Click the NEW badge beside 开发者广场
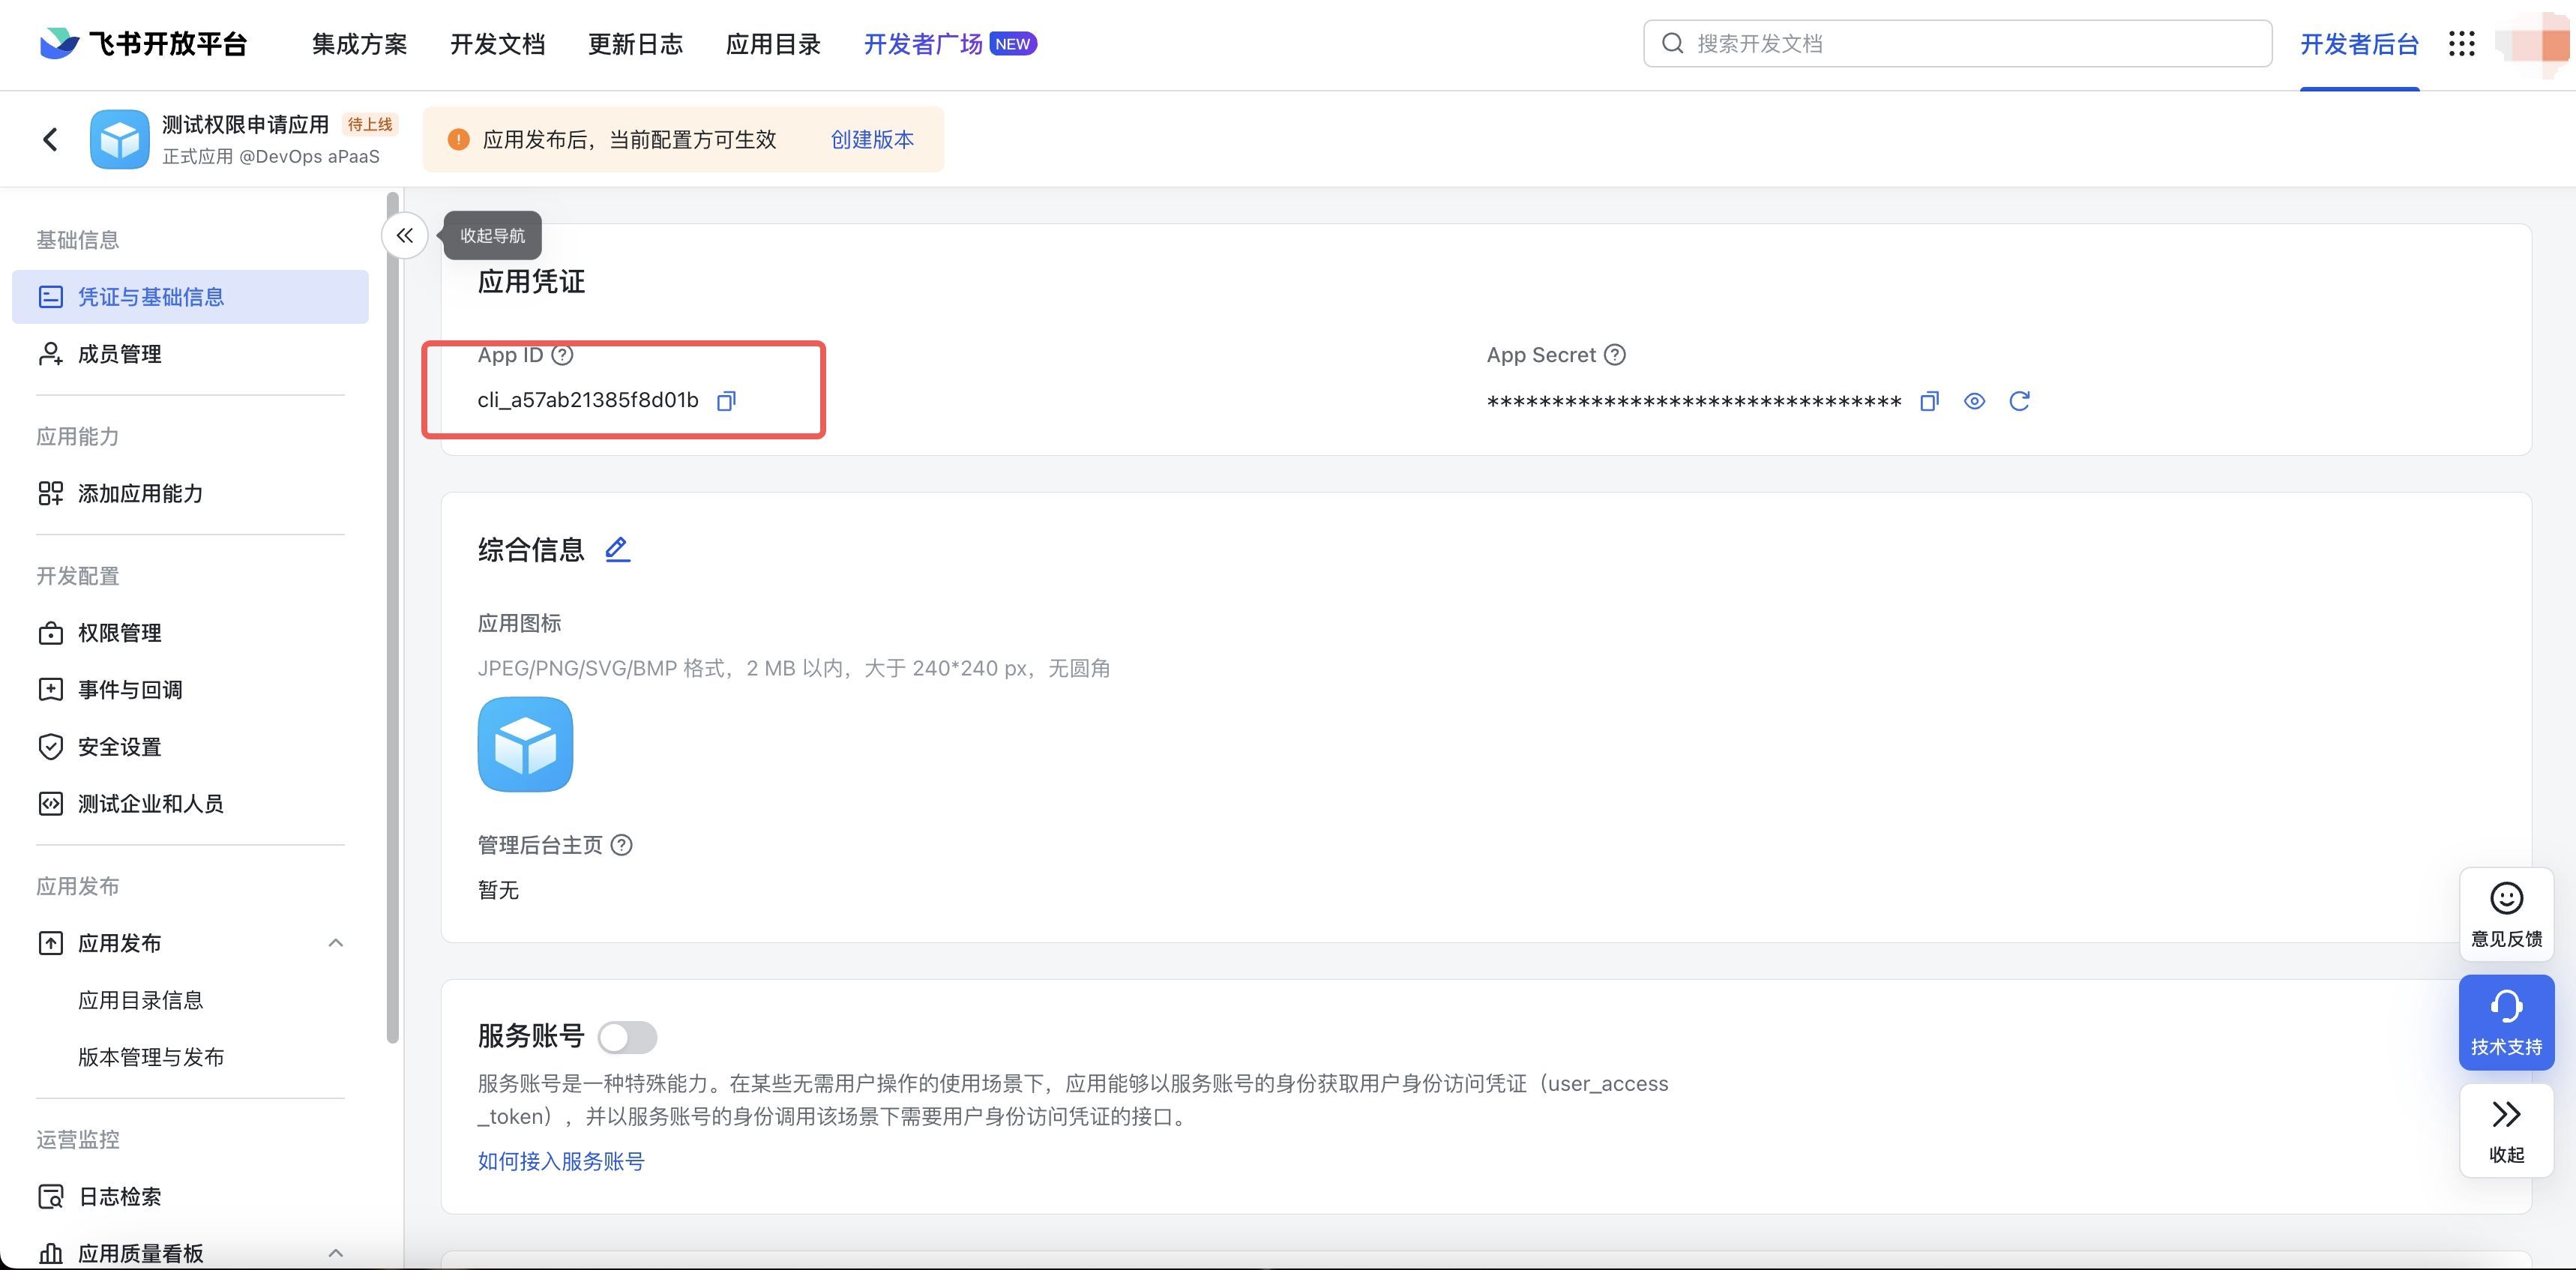 tap(1013, 44)
